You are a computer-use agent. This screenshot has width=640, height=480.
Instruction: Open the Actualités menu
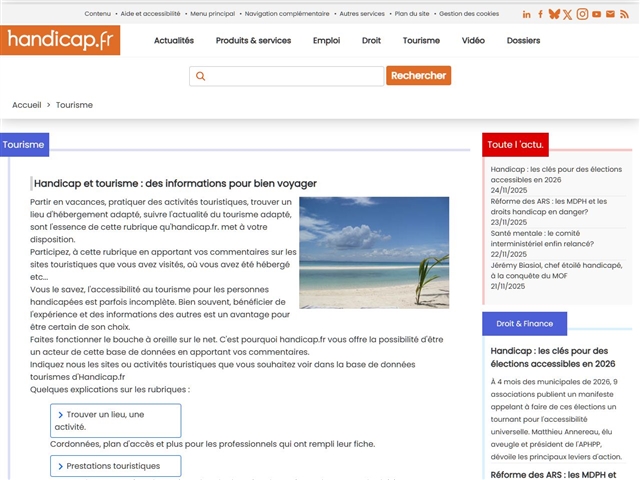[174, 40]
